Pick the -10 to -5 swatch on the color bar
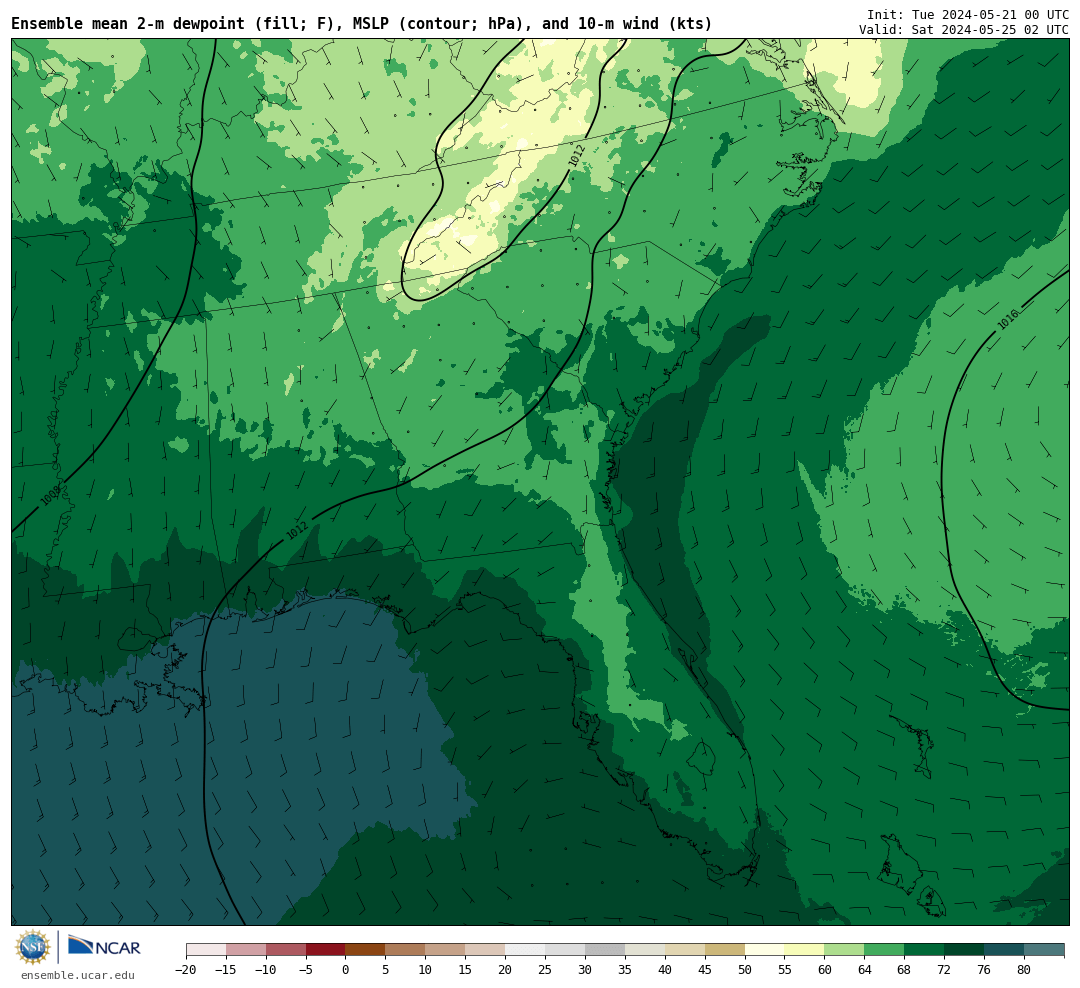 click(x=286, y=950)
